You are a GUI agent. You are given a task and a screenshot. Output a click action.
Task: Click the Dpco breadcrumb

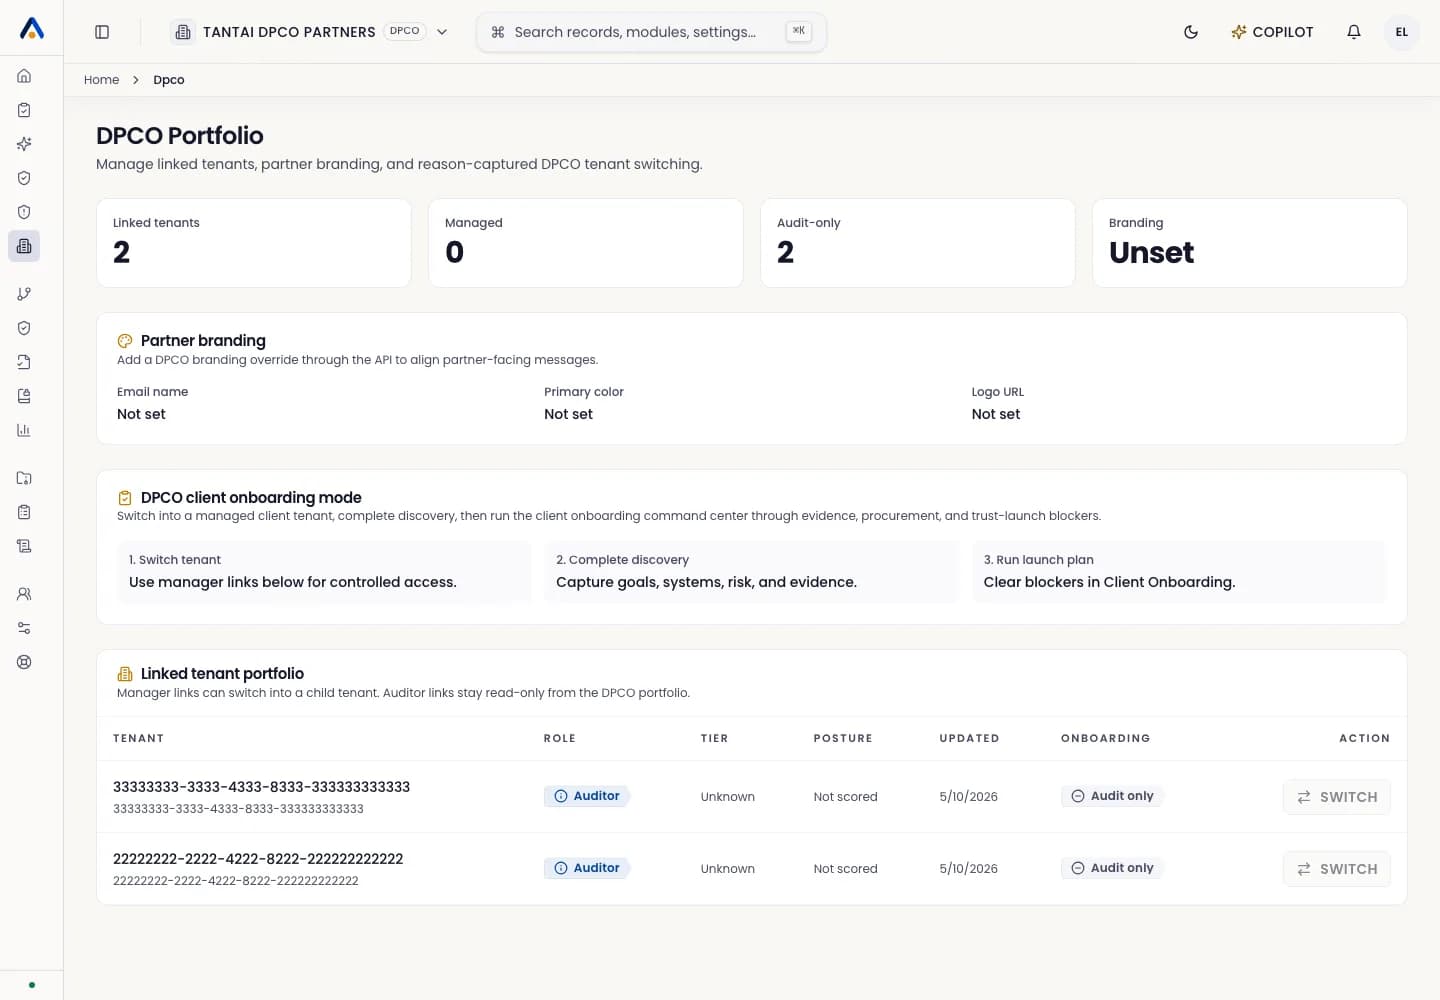[169, 80]
